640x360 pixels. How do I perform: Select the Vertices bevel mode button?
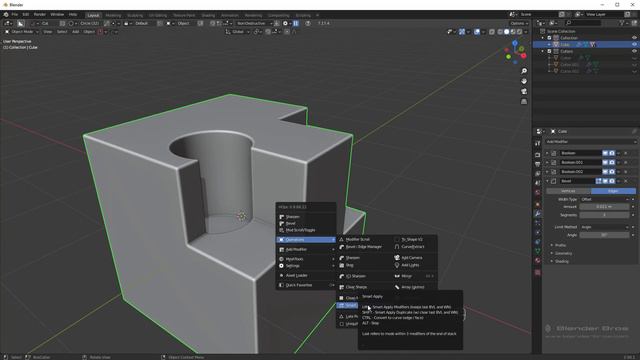568,191
